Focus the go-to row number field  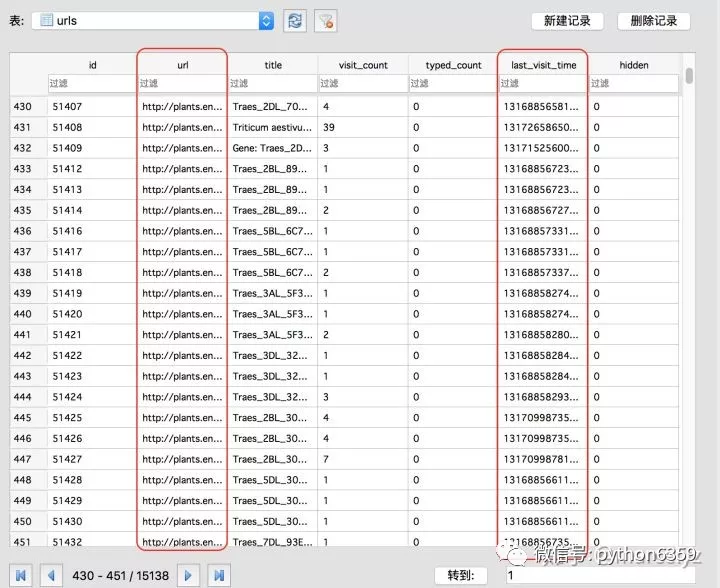click(x=600, y=575)
